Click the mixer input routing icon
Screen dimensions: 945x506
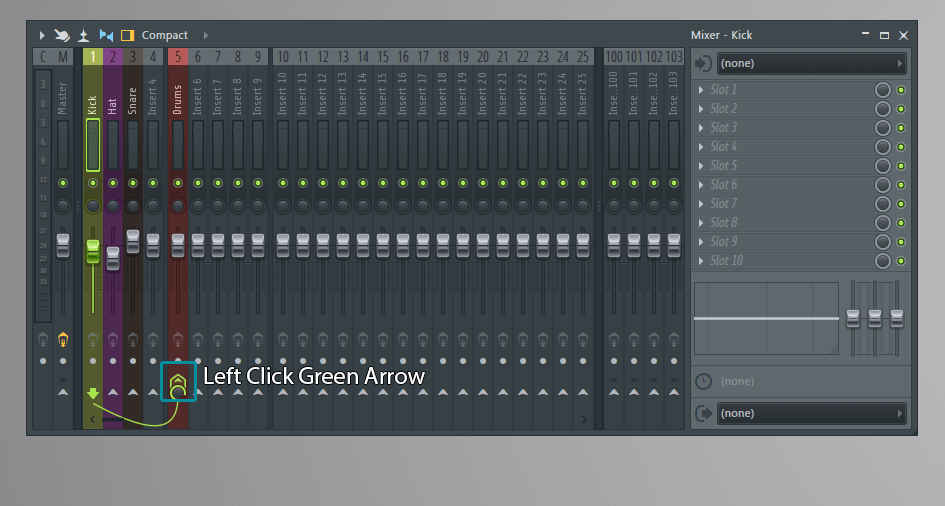click(703, 63)
